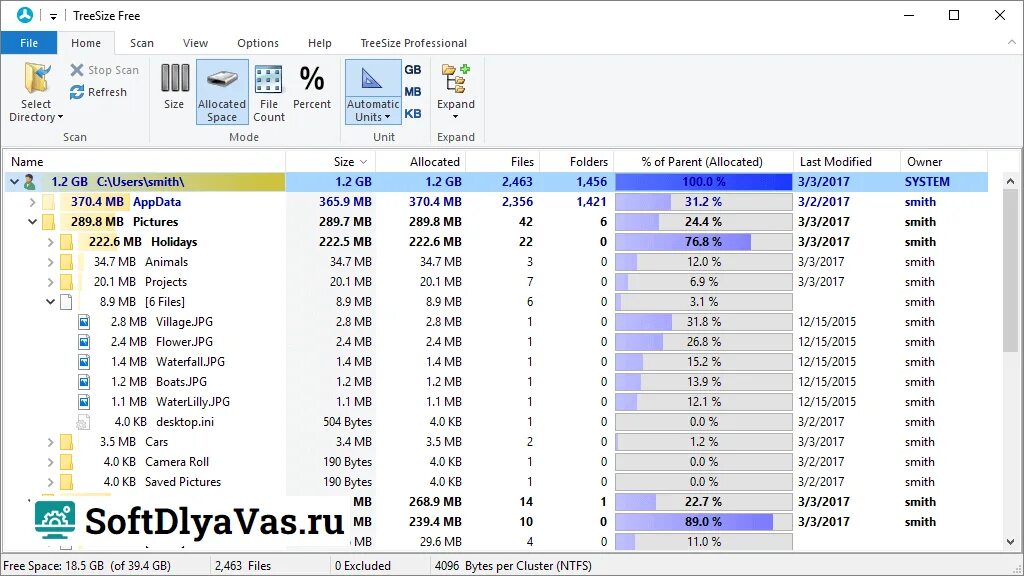Viewport: 1024px width, 576px height.
Task: Expand the Projects folder
Action: coord(50,282)
